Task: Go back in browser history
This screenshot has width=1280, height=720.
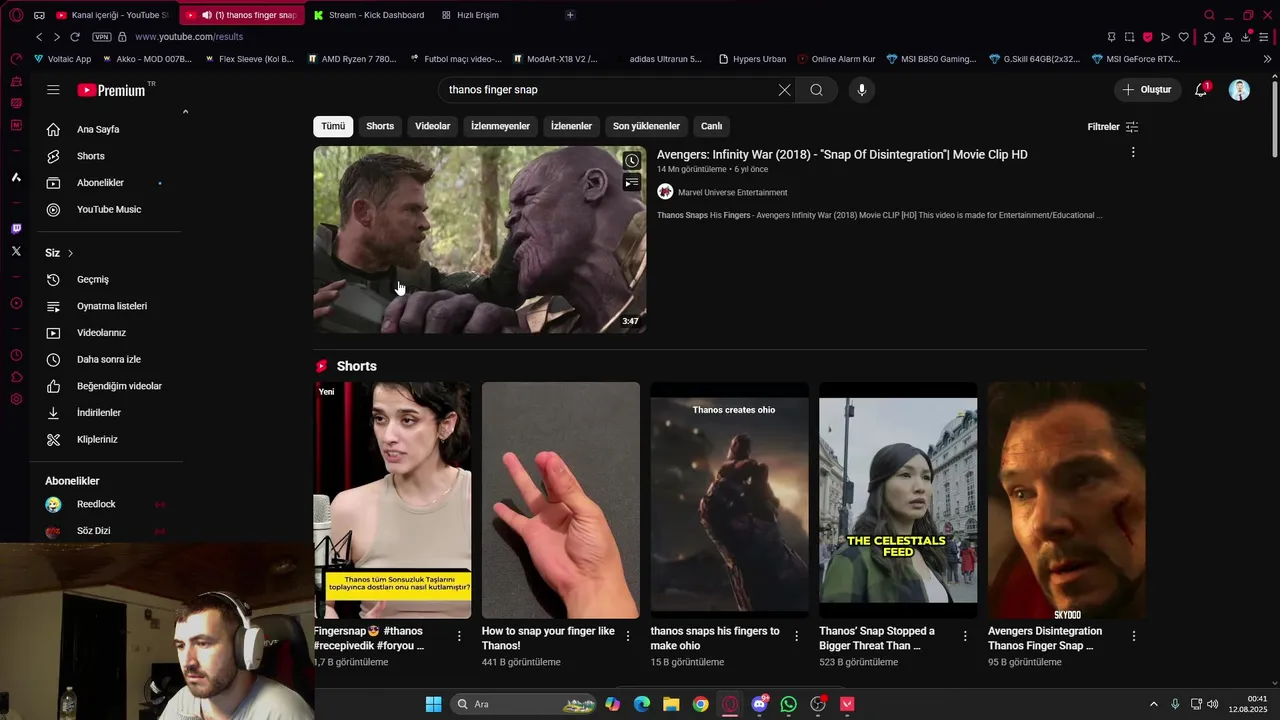Action: click(39, 37)
